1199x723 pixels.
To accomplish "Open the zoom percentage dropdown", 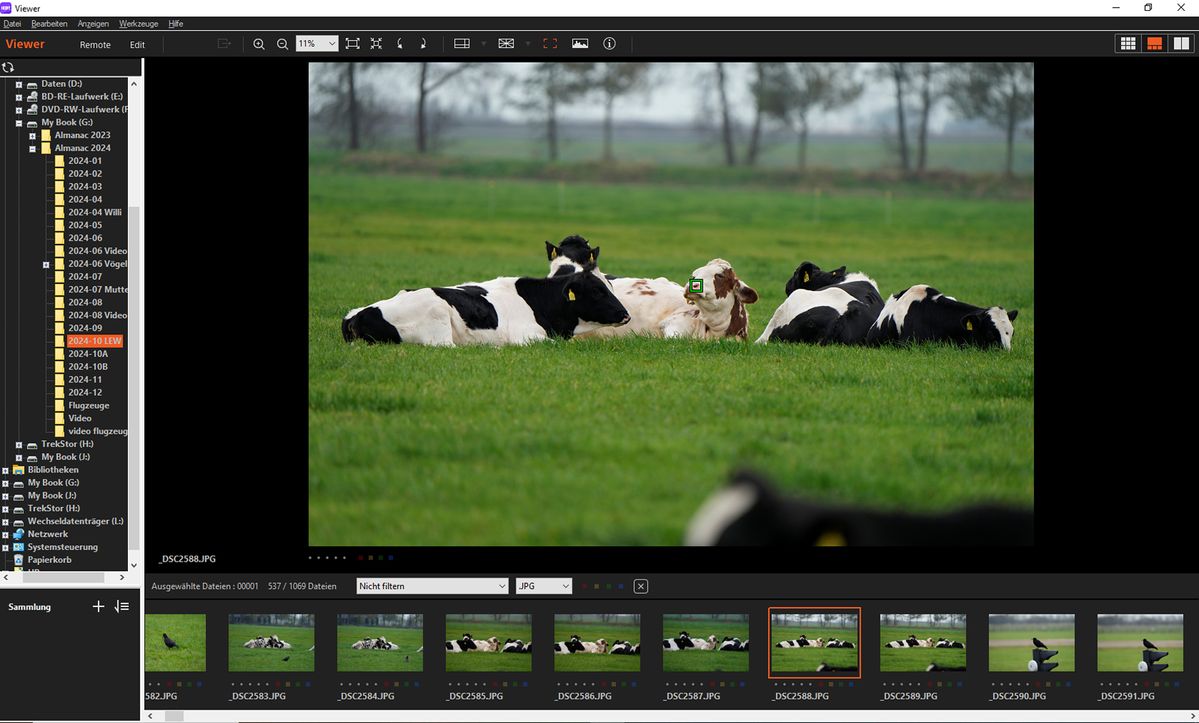I will pos(332,43).
